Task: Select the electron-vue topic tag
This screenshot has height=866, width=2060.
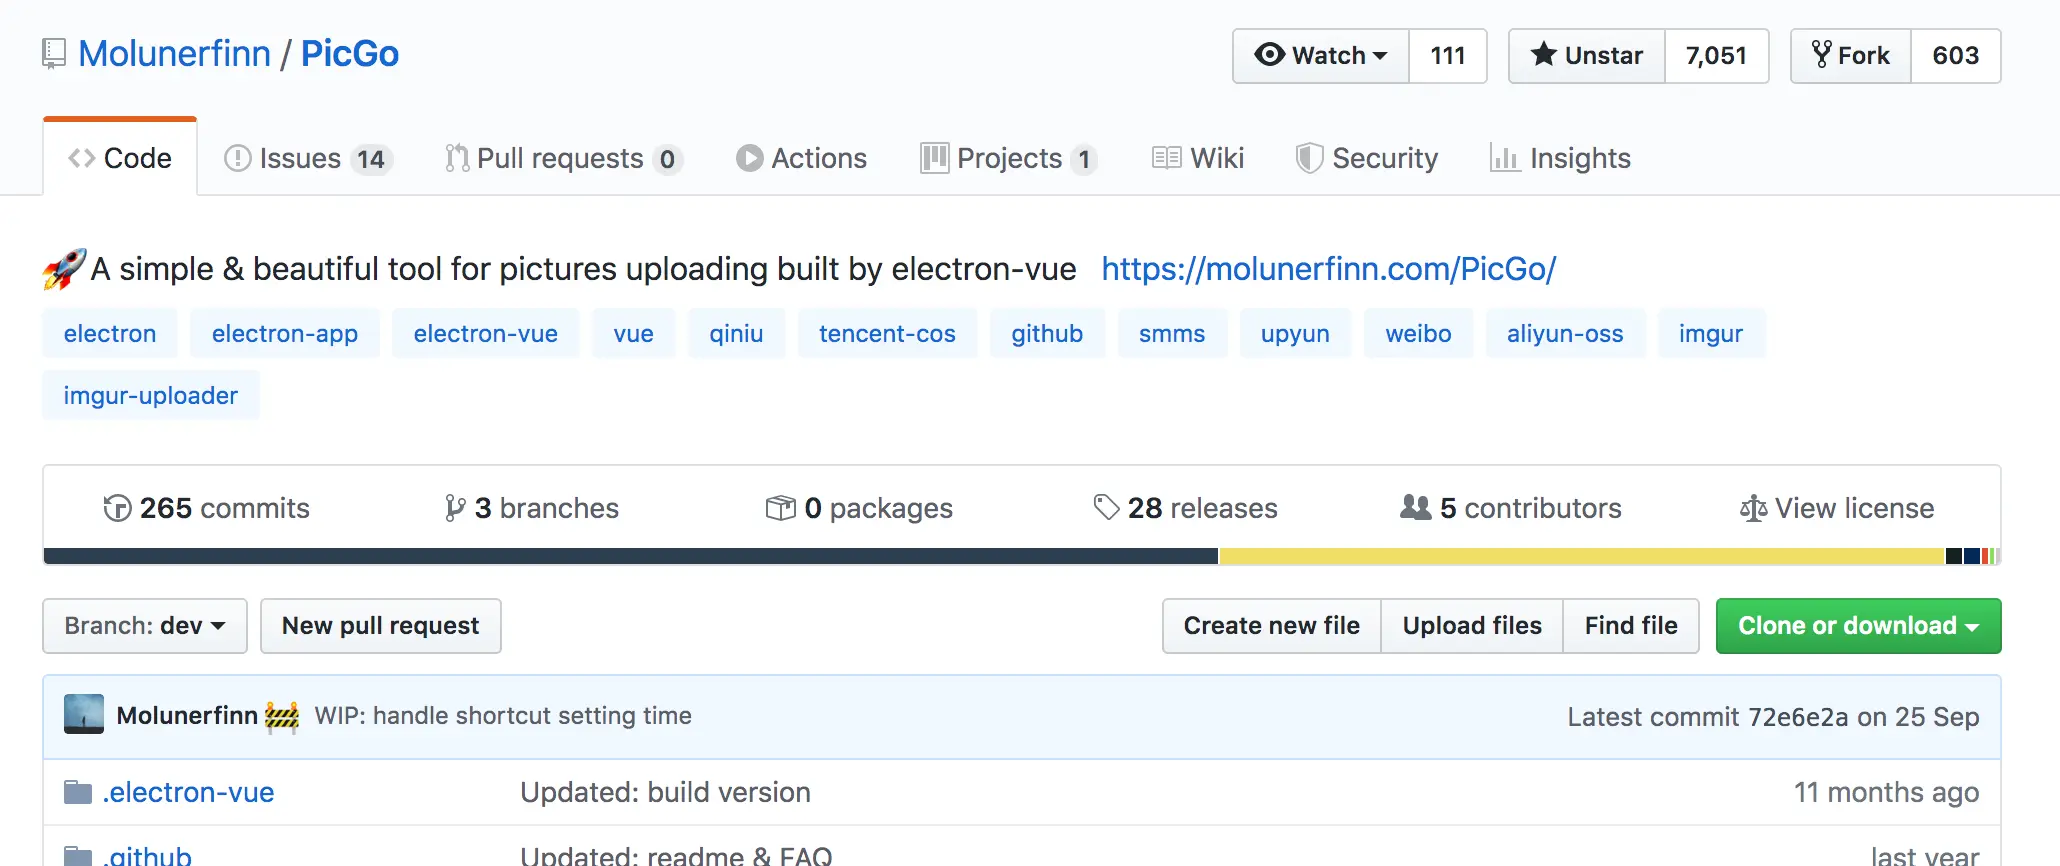Action: pos(485,334)
